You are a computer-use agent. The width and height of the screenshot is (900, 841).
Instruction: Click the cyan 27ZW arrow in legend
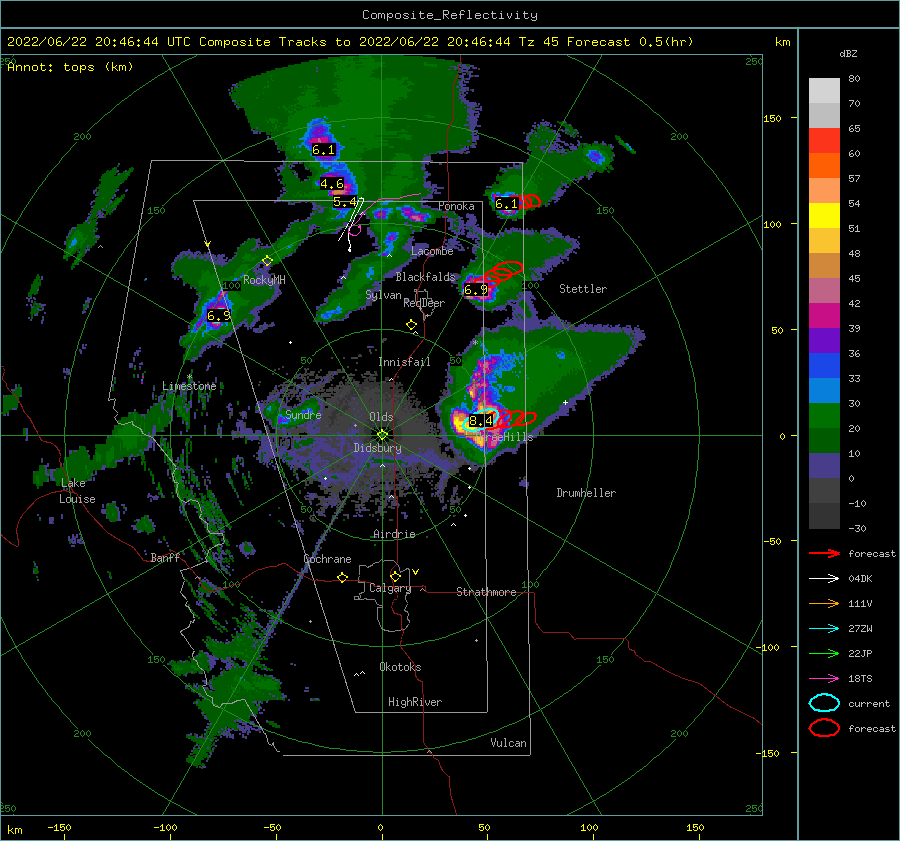(824, 629)
